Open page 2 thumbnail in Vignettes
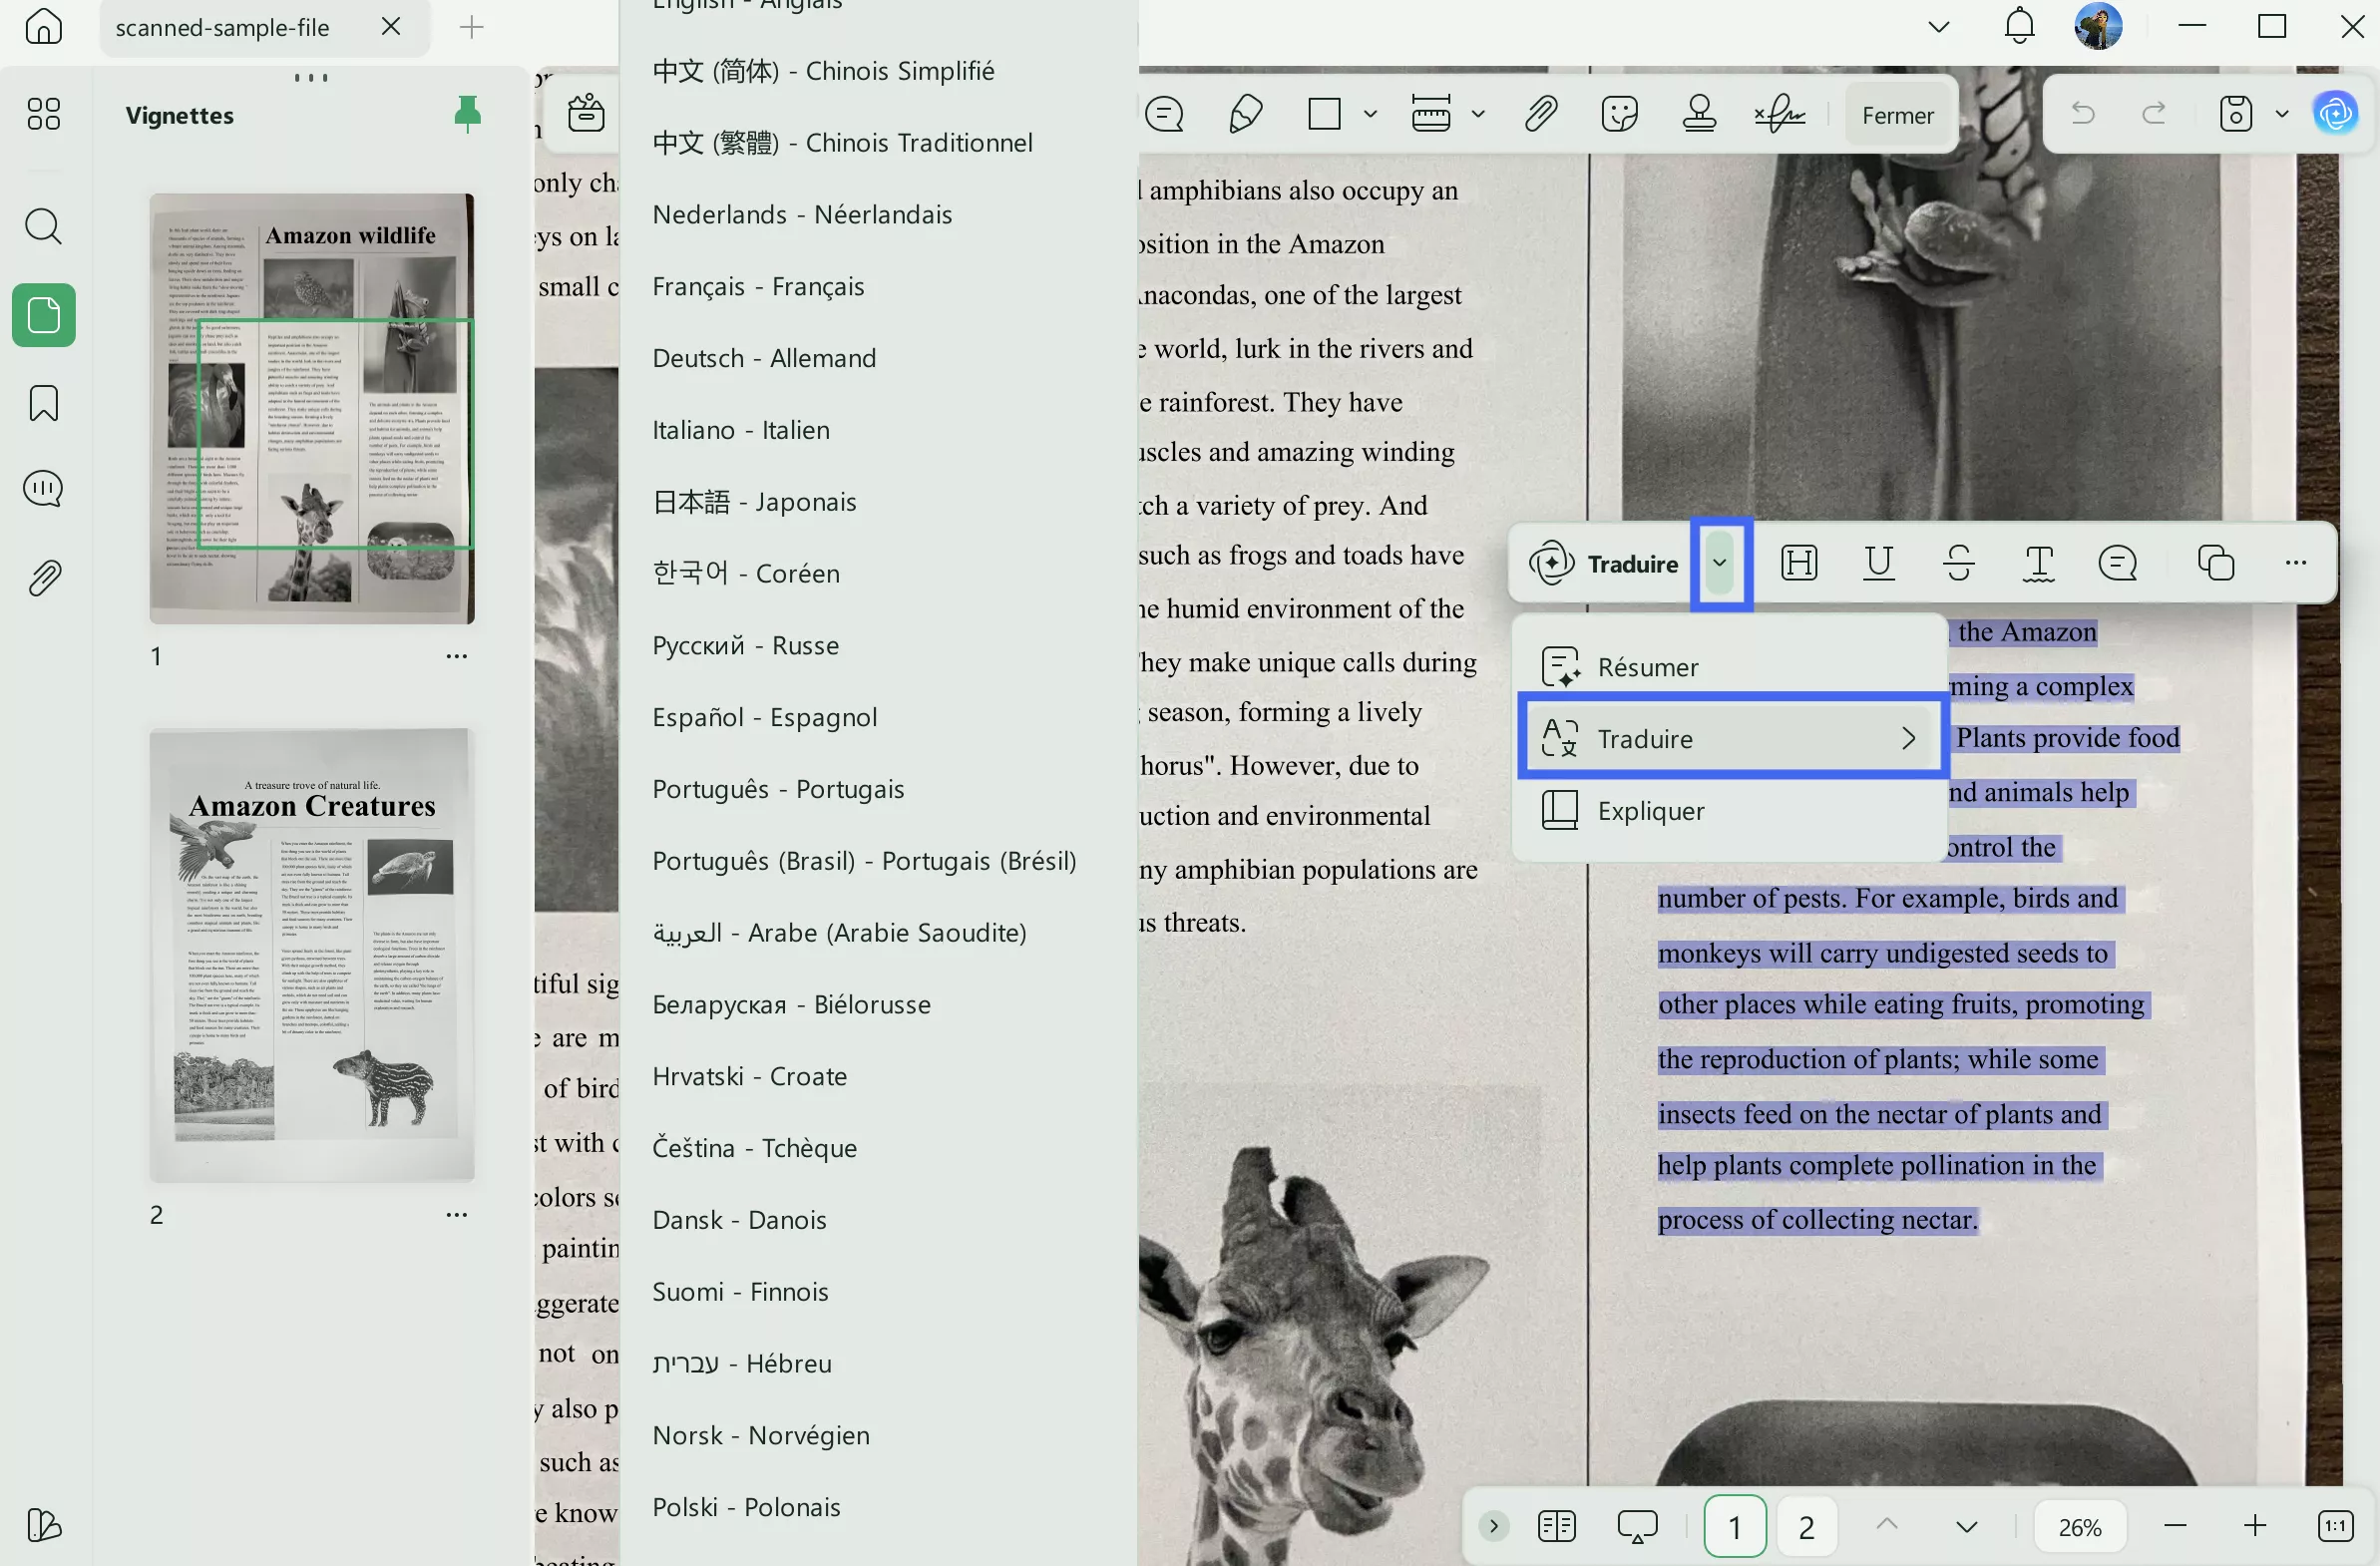Image resolution: width=2380 pixels, height=1566 pixels. pyautogui.click(x=311, y=955)
